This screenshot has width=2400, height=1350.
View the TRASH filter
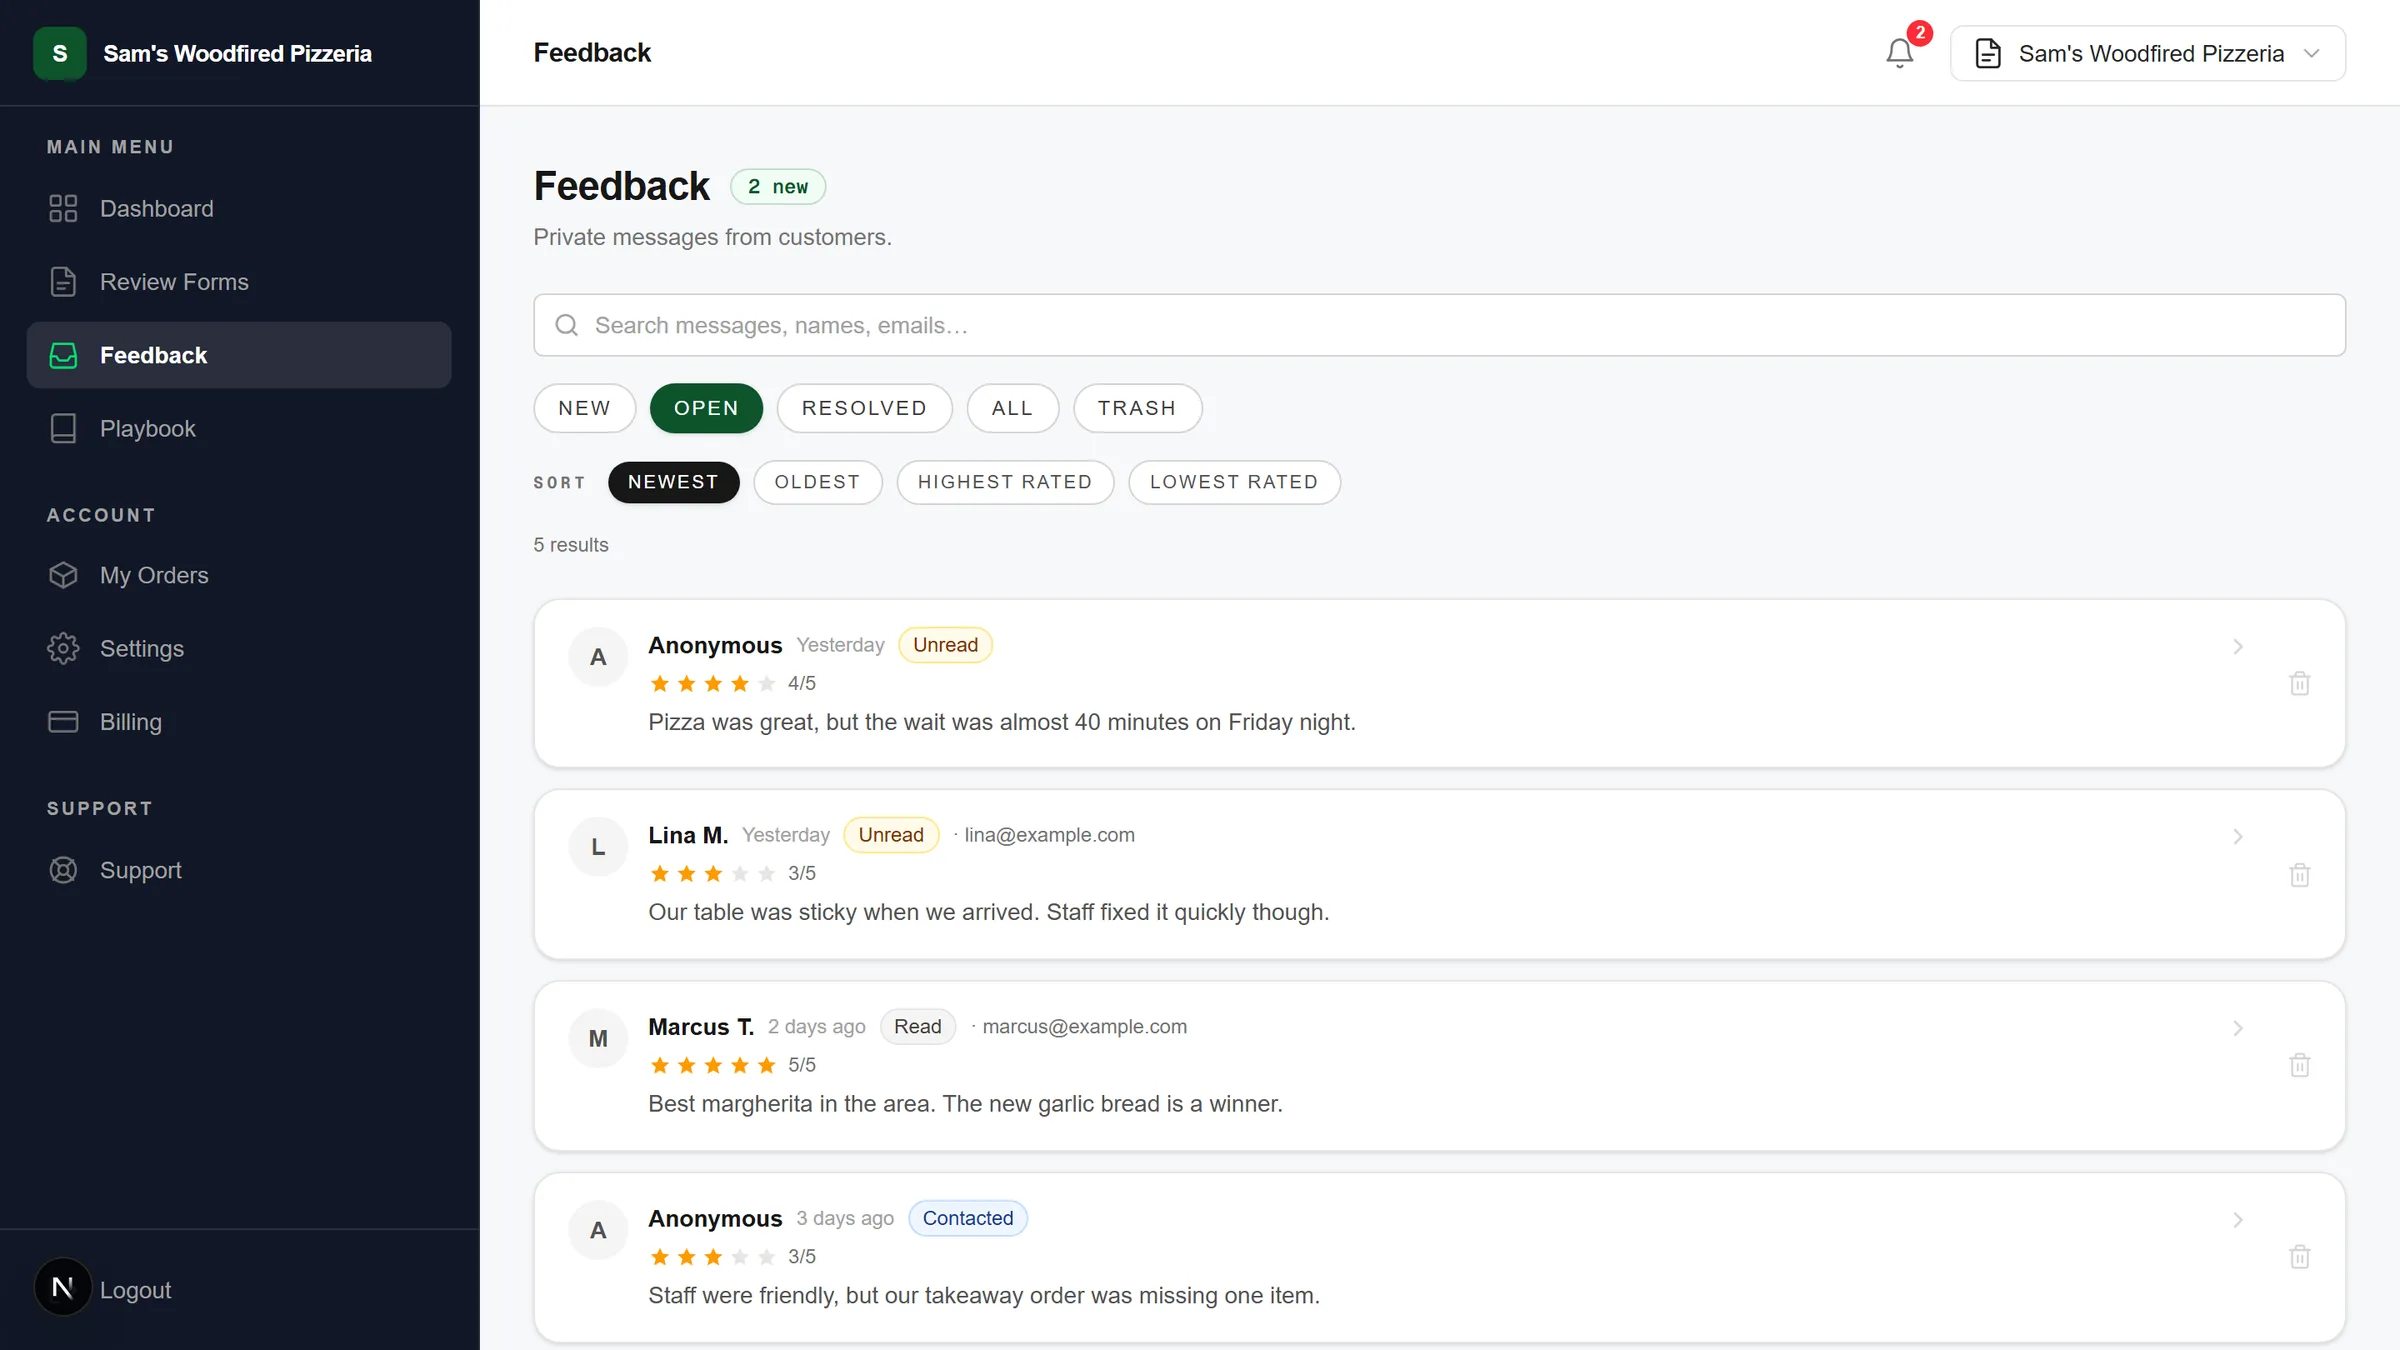pyautogui.click(x=1137, y=408)
